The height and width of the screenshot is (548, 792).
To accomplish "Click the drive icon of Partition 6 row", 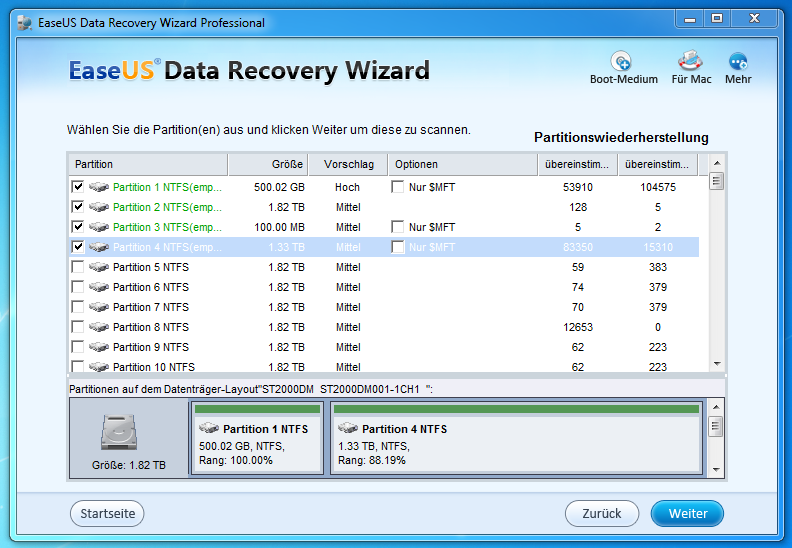I will coord(99,287).
